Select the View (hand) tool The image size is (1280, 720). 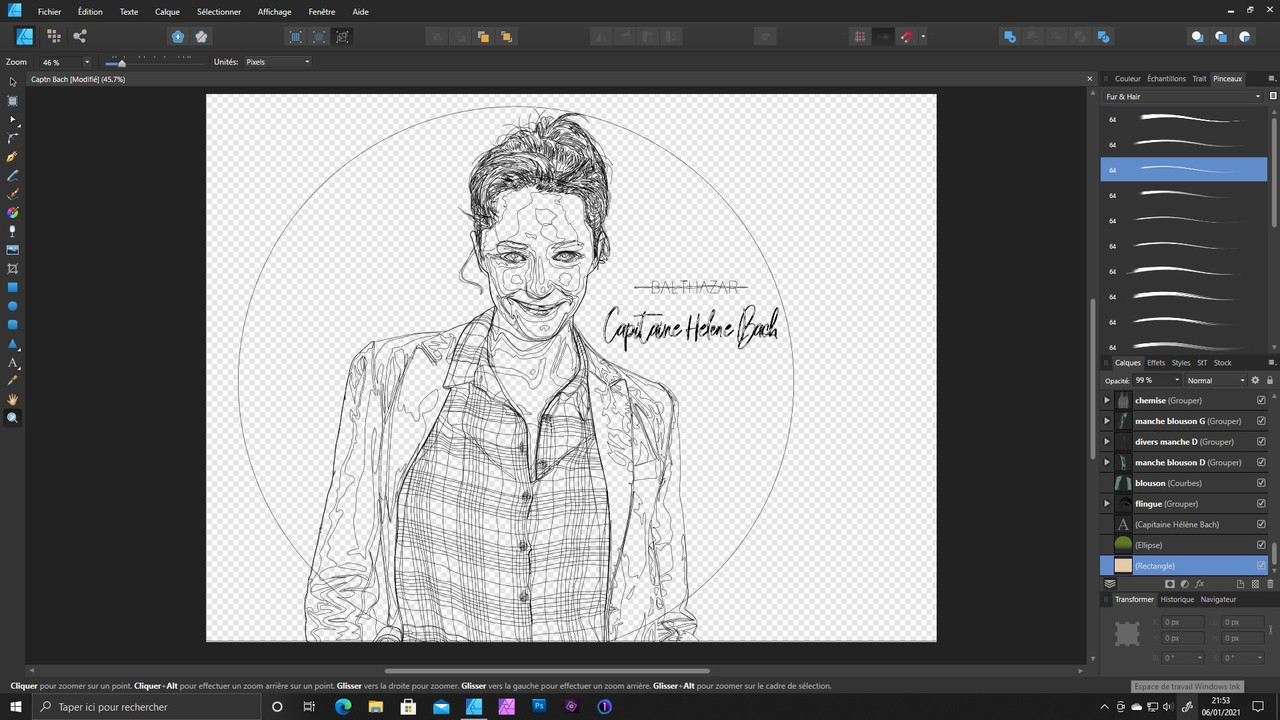click(13, 400)
